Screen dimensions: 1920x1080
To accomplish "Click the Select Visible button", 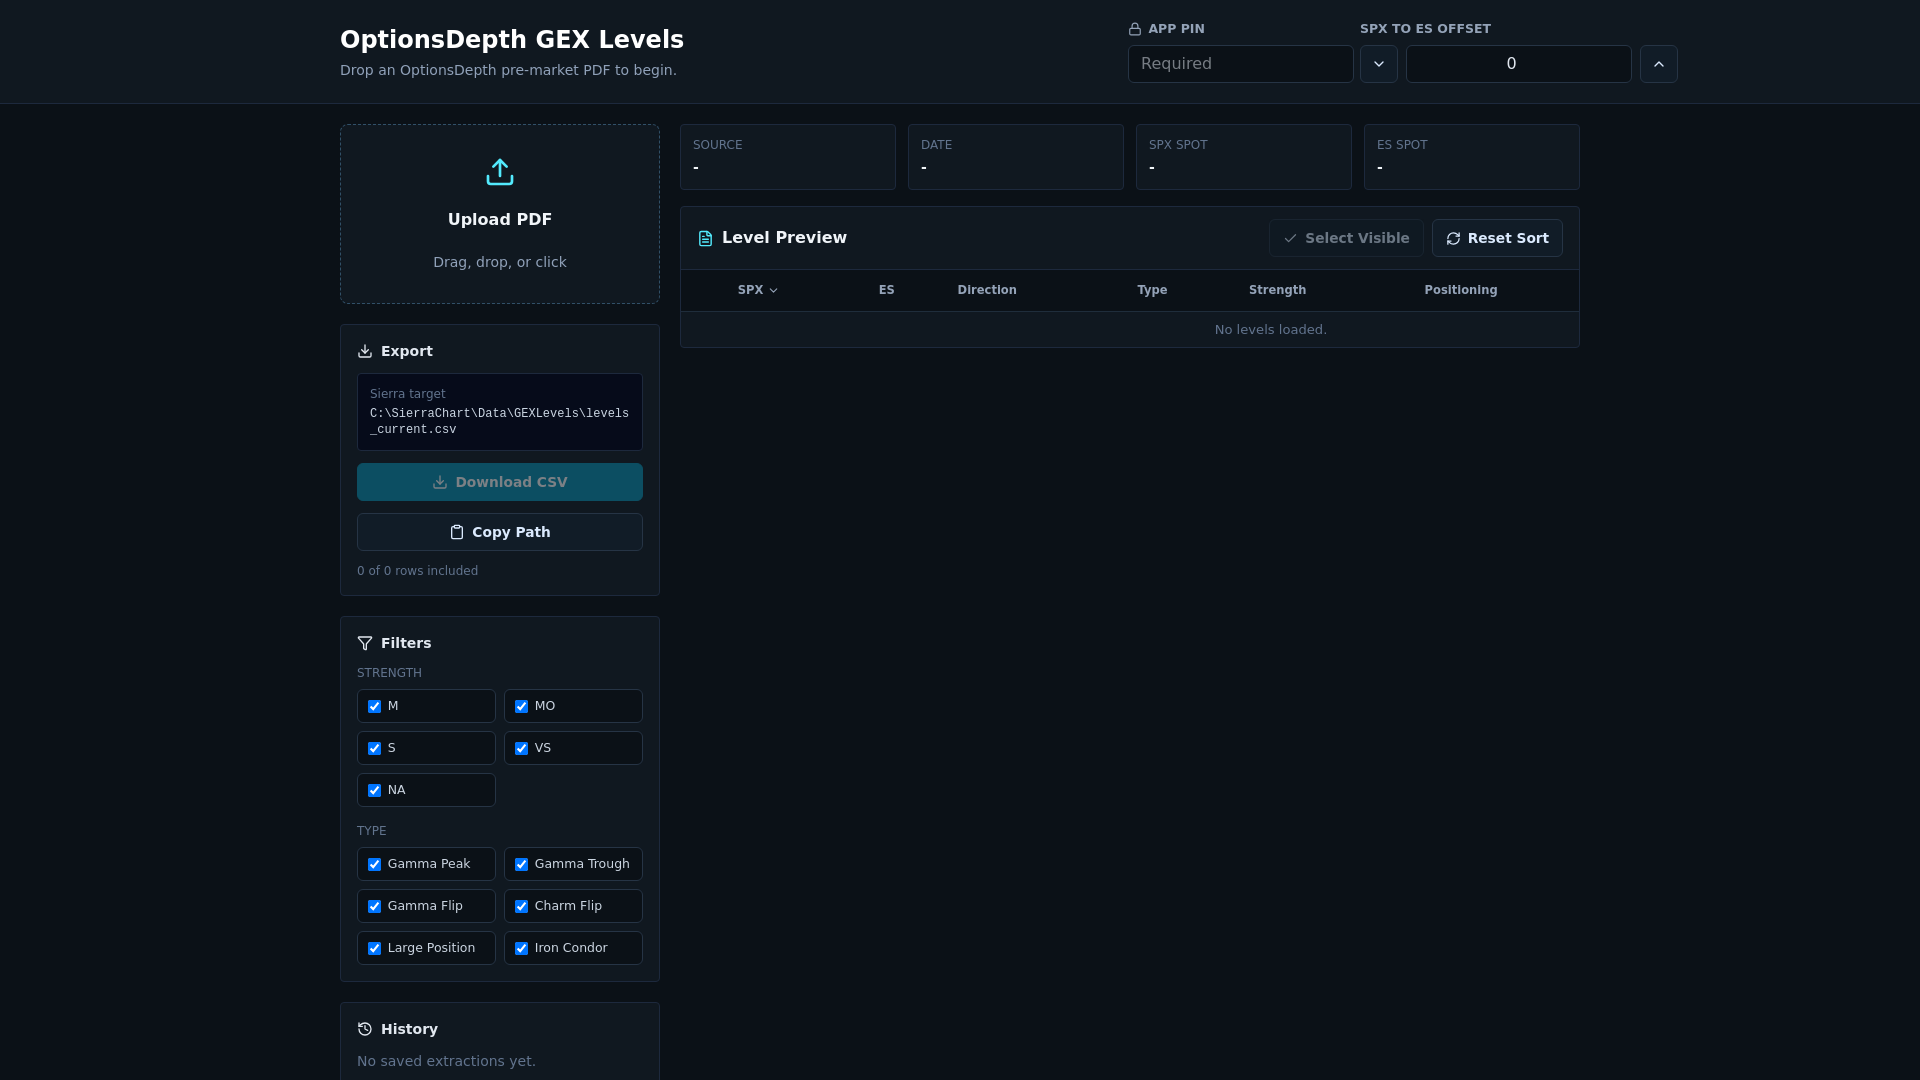I will click(x=1346, y=238).
